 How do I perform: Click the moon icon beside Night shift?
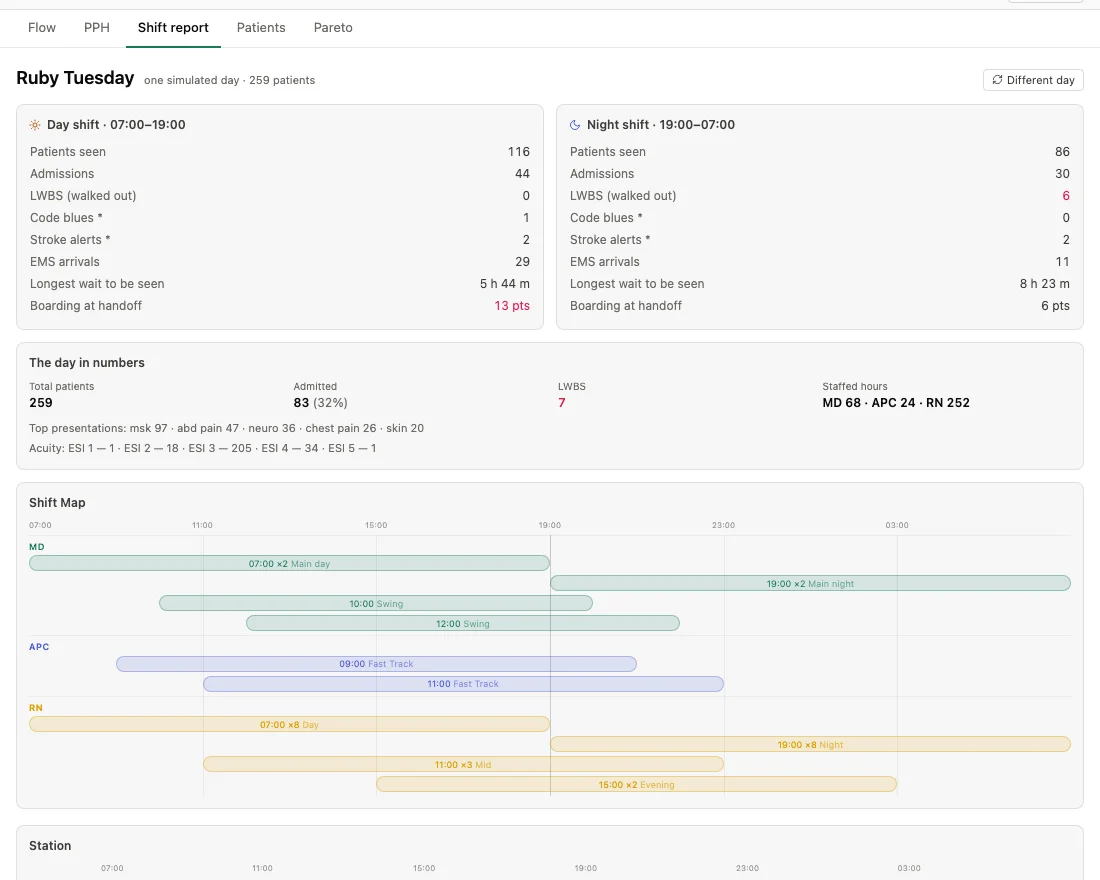tap(575, 125)
